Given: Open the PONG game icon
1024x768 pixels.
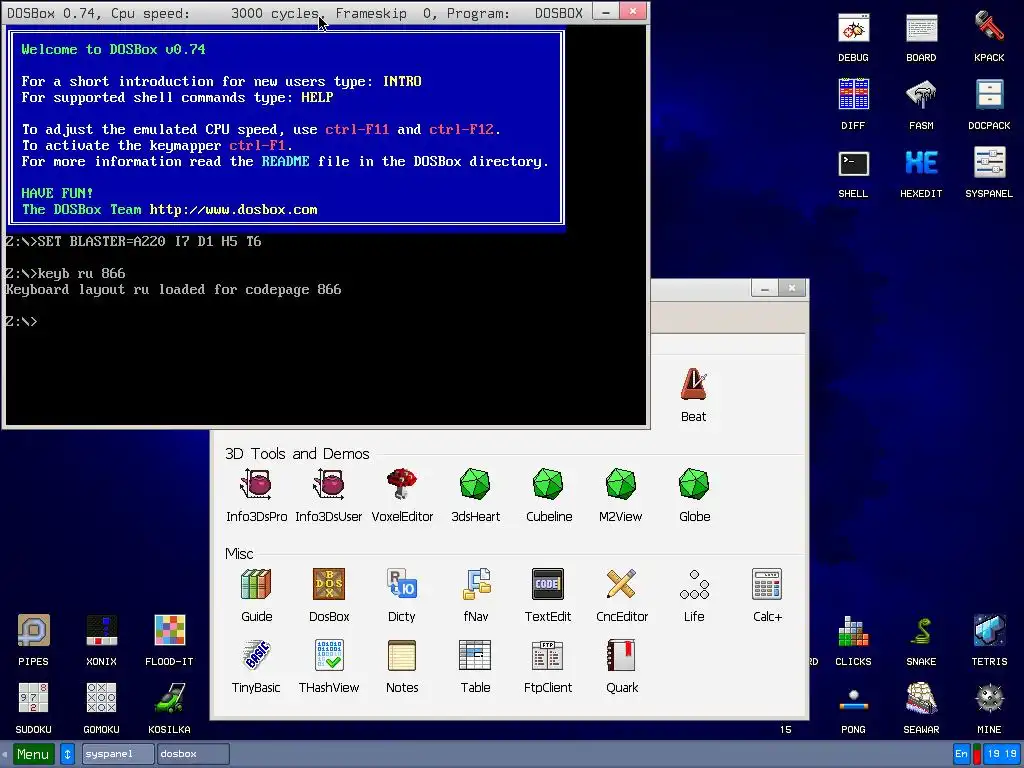Looking at the screenshot, I should click(853, 709).
